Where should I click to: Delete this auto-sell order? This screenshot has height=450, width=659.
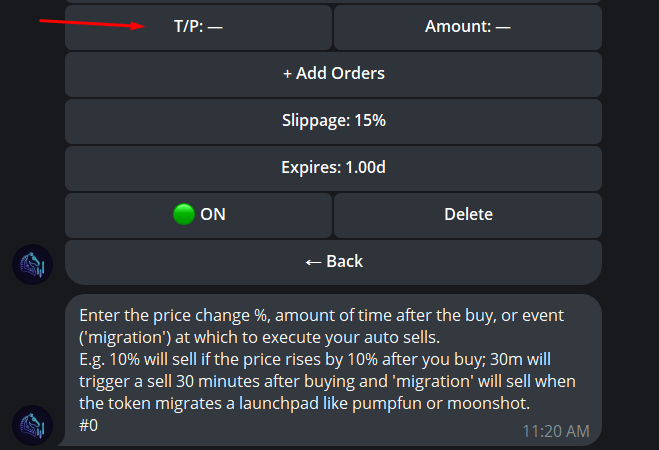(x=467, y=215)
